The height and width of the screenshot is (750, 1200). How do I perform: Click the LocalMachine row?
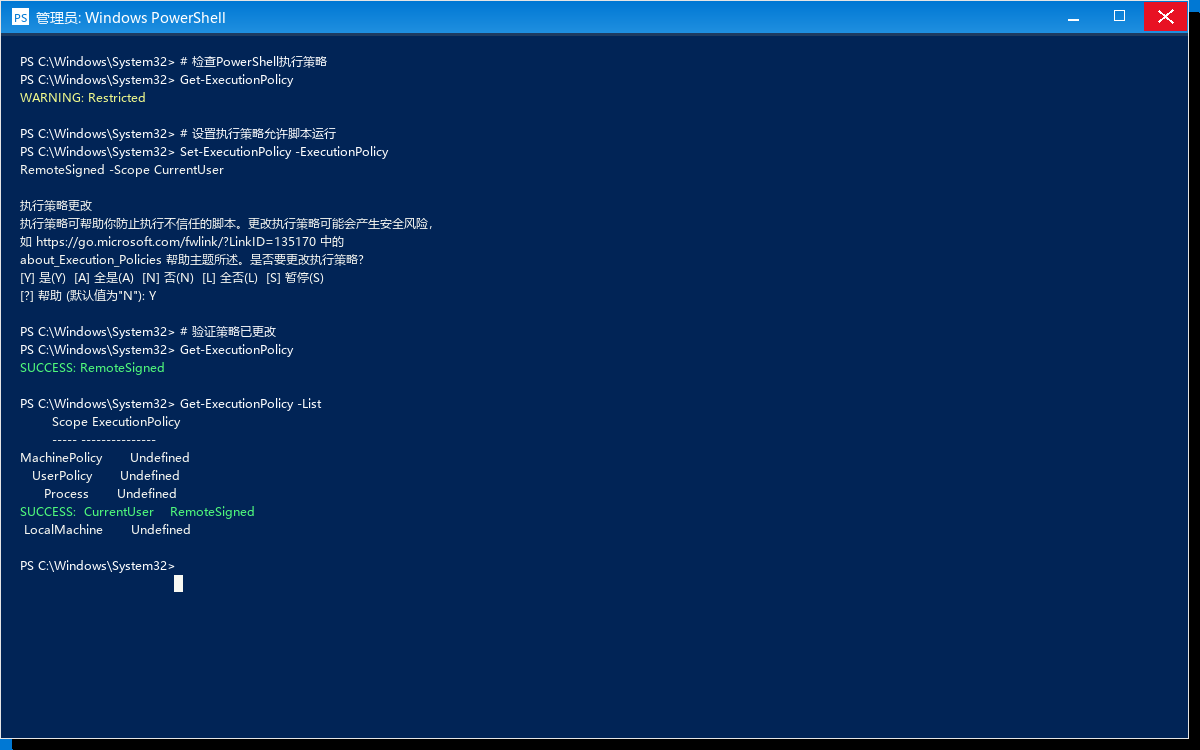[x=107, y=530]
